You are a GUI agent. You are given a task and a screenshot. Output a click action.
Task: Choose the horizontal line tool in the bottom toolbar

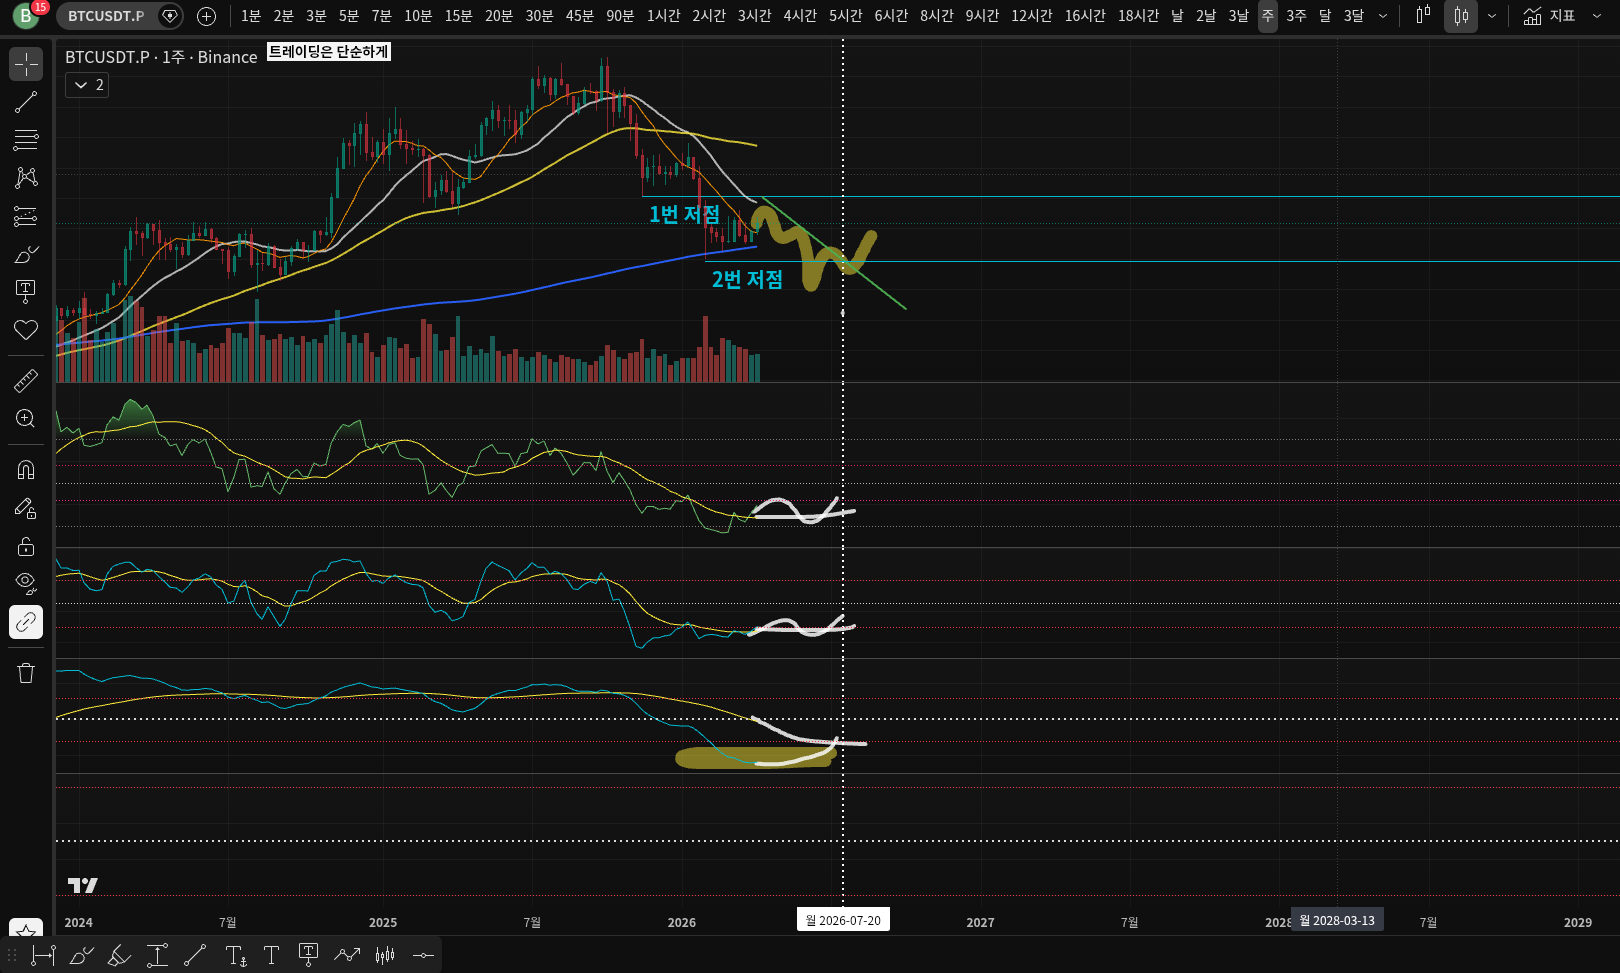click(x=423, y=955)
